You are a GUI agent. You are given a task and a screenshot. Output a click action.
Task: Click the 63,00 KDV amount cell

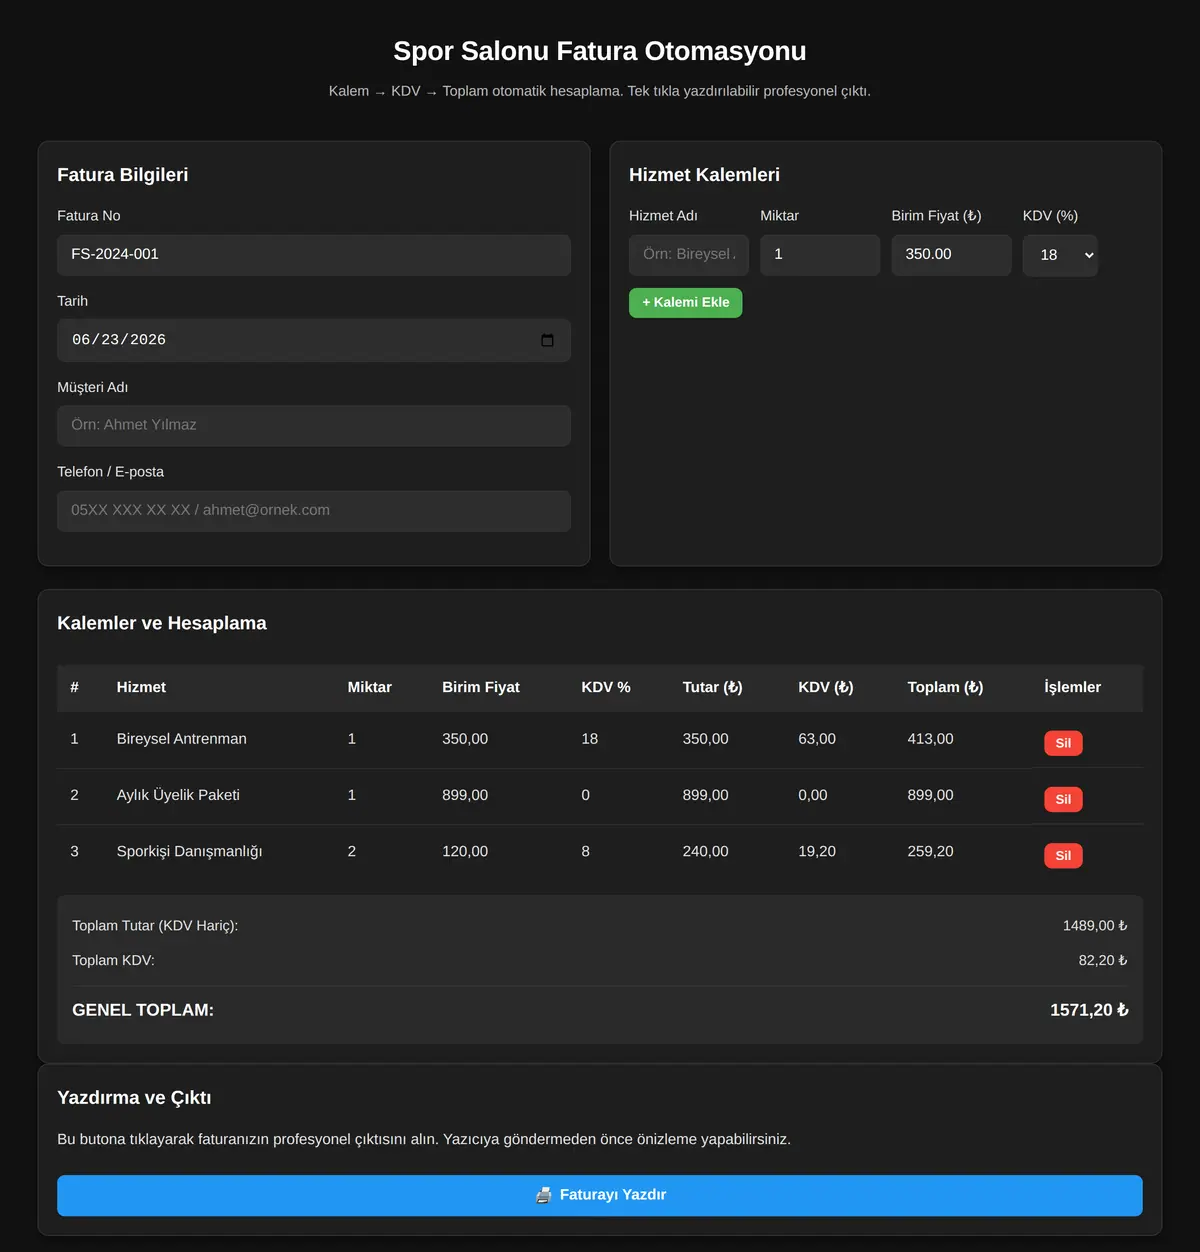click(817, 739)
